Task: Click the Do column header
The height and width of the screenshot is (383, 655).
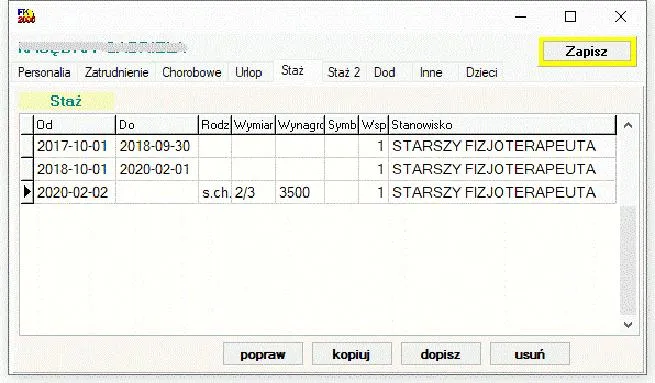Action: tap(157, 124)
